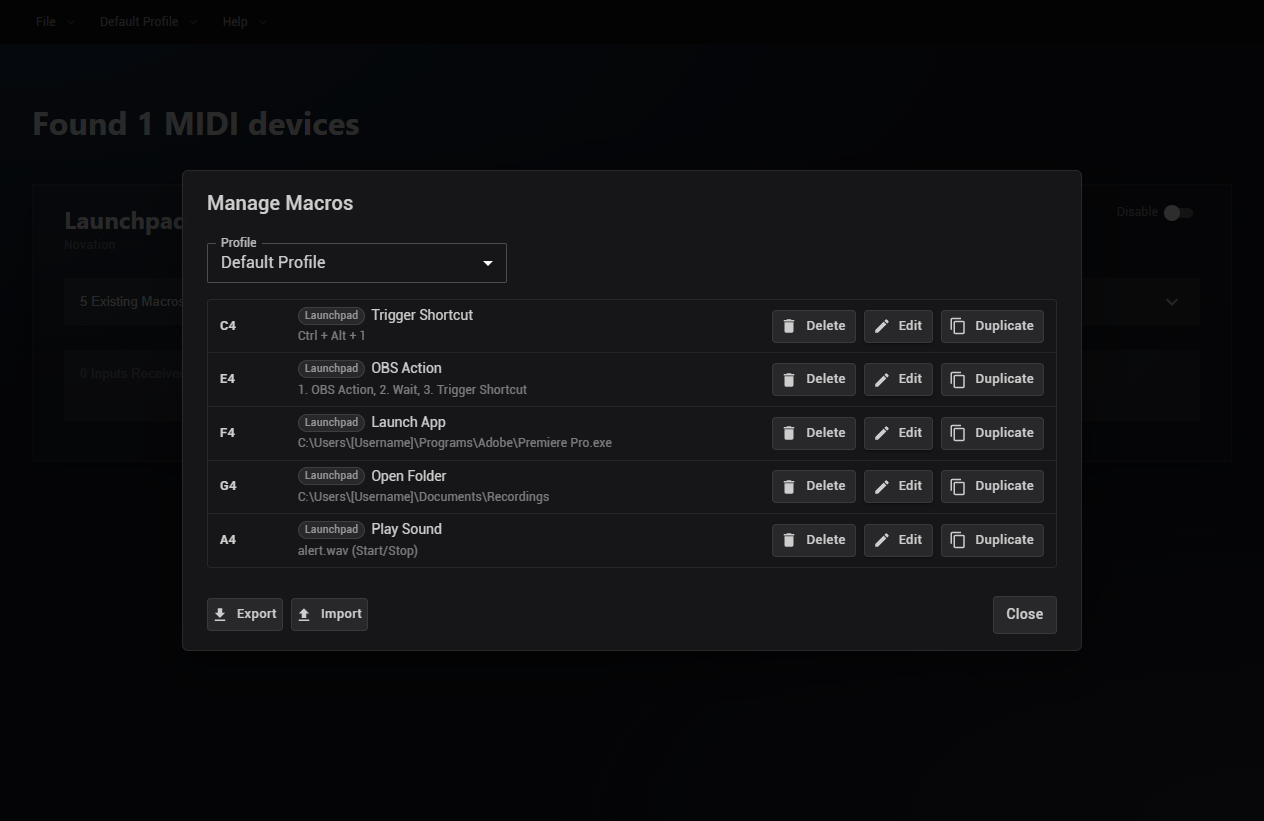1264x821 pixels.
Task: Click the 'Manage Macros' dialog title
Action: (280, 203)
